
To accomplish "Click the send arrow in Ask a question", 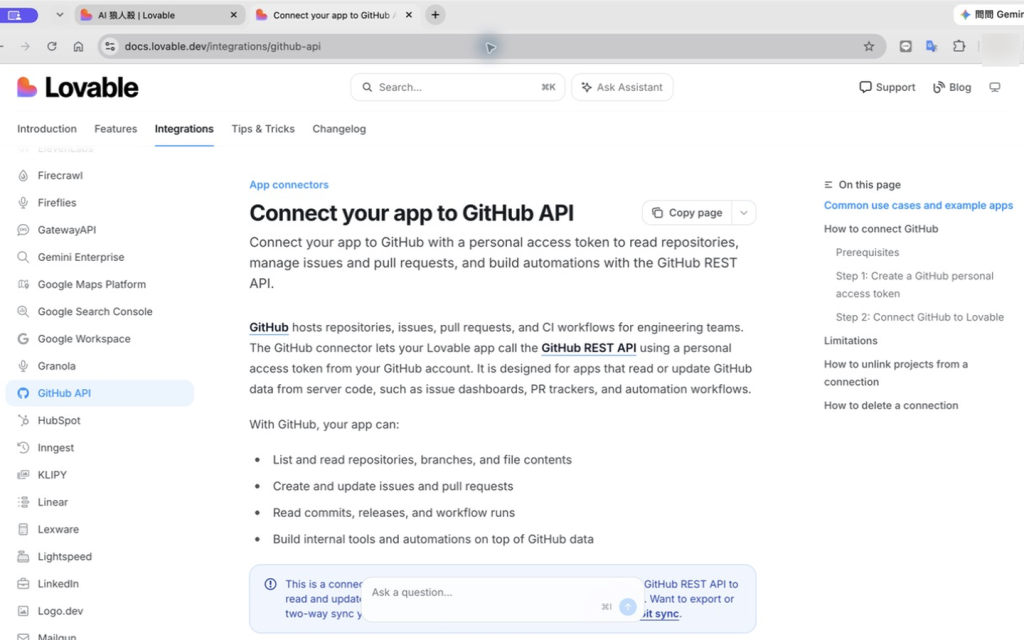I will click(x=628, y=607).
